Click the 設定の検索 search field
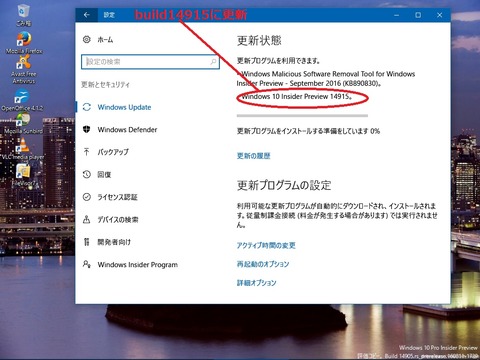The width and height of the screenshot is (480, 360). point(150,62)
